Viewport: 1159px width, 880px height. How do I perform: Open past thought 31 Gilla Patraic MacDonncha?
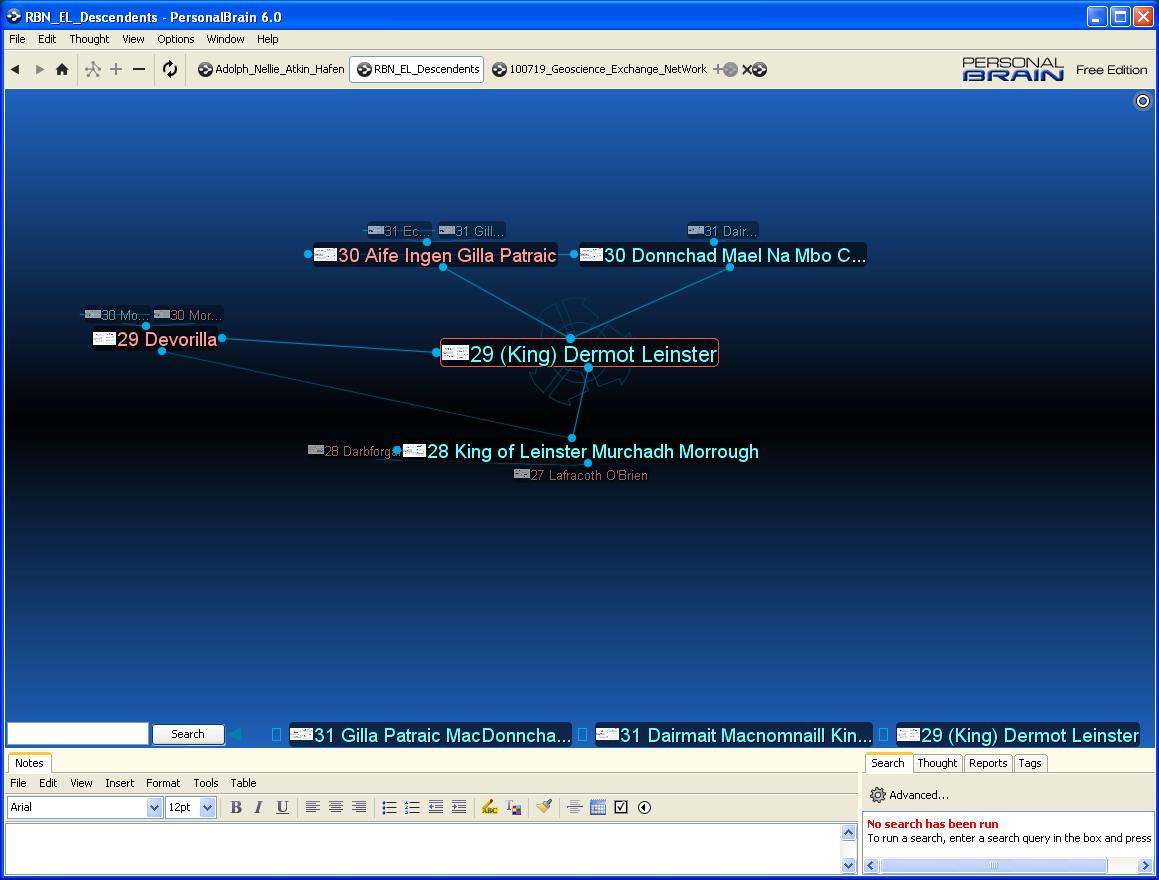[431, 735]
